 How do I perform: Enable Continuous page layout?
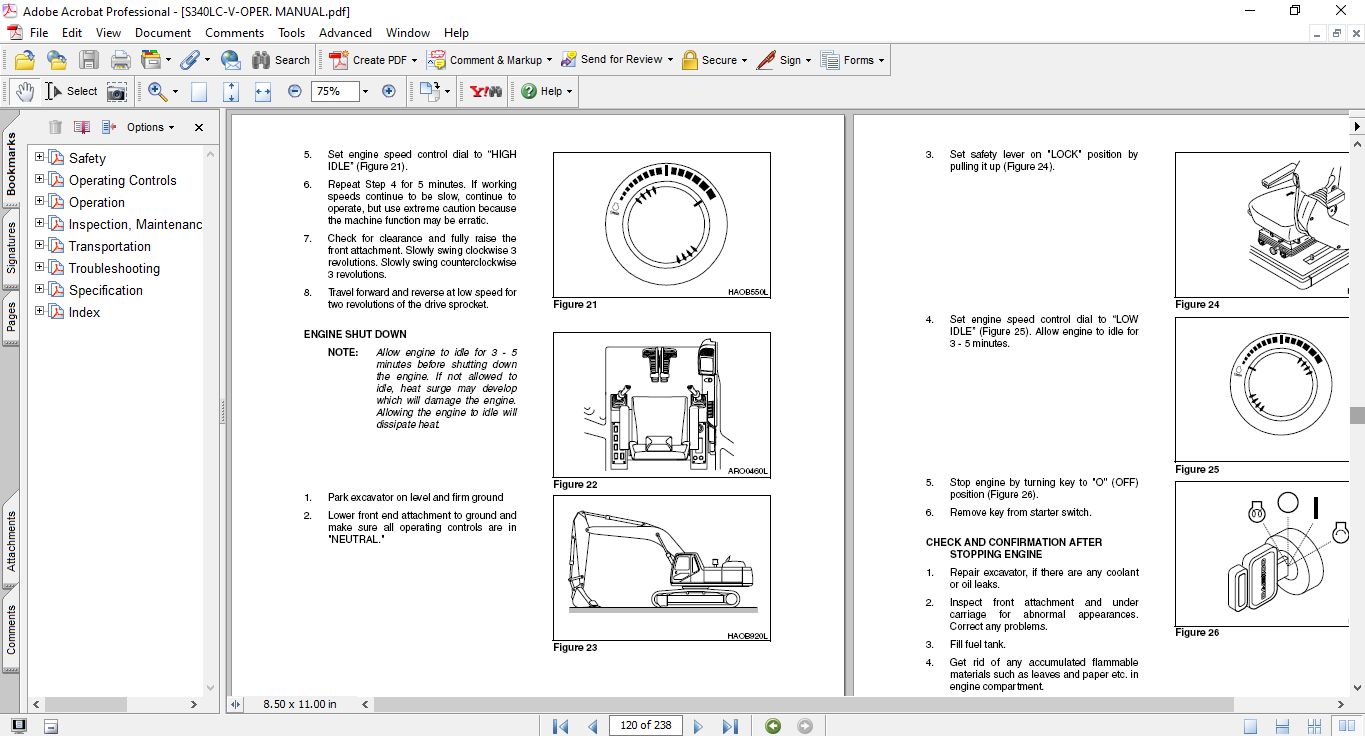[1283, 726]
